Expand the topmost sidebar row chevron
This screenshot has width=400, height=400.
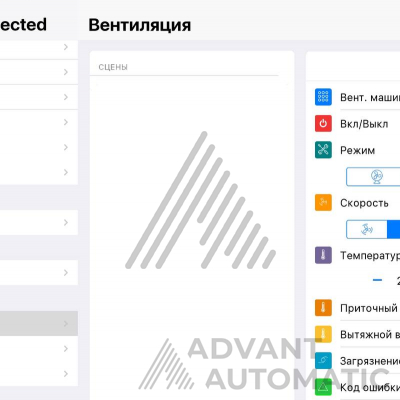[66, 47]
